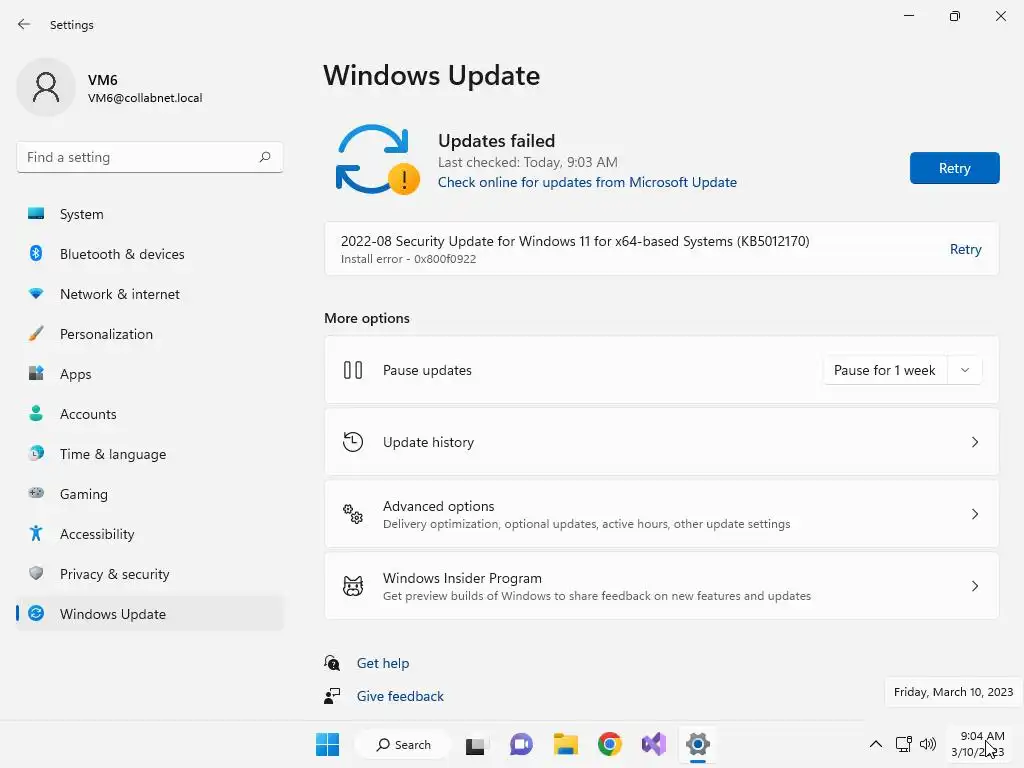The image size is (1024, 768).
Task: Open Google Chrome from the taskbar
Action: tap(609, 744)
